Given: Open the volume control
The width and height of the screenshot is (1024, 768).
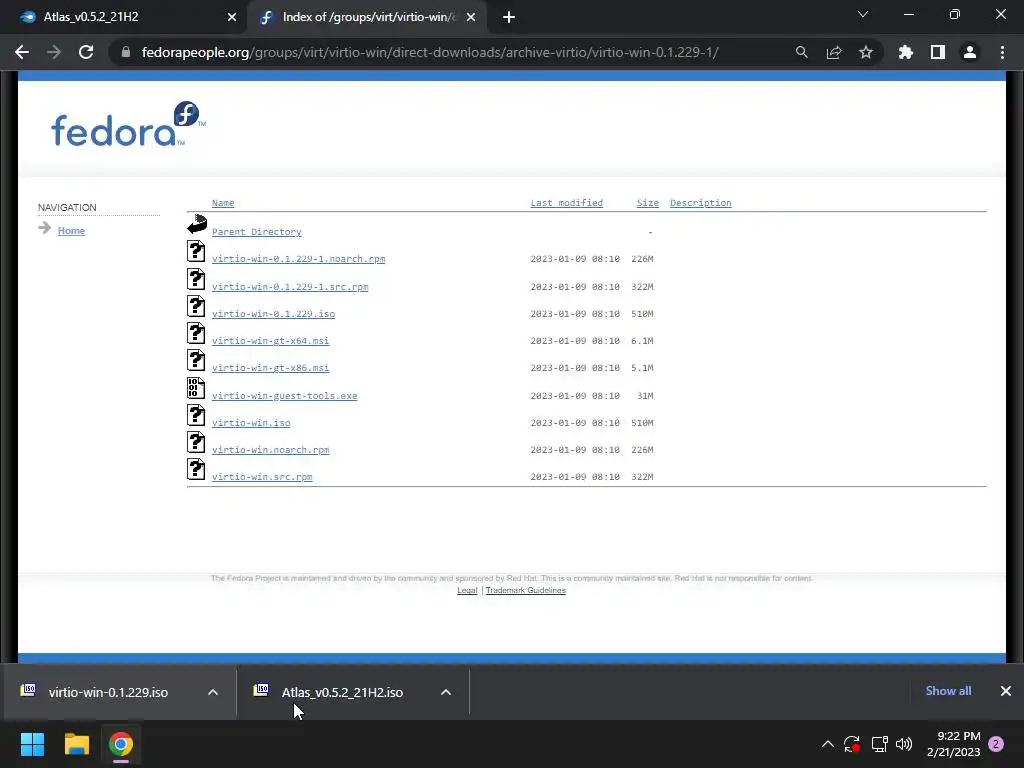Looking at the screenshot, I should [904, 744].
